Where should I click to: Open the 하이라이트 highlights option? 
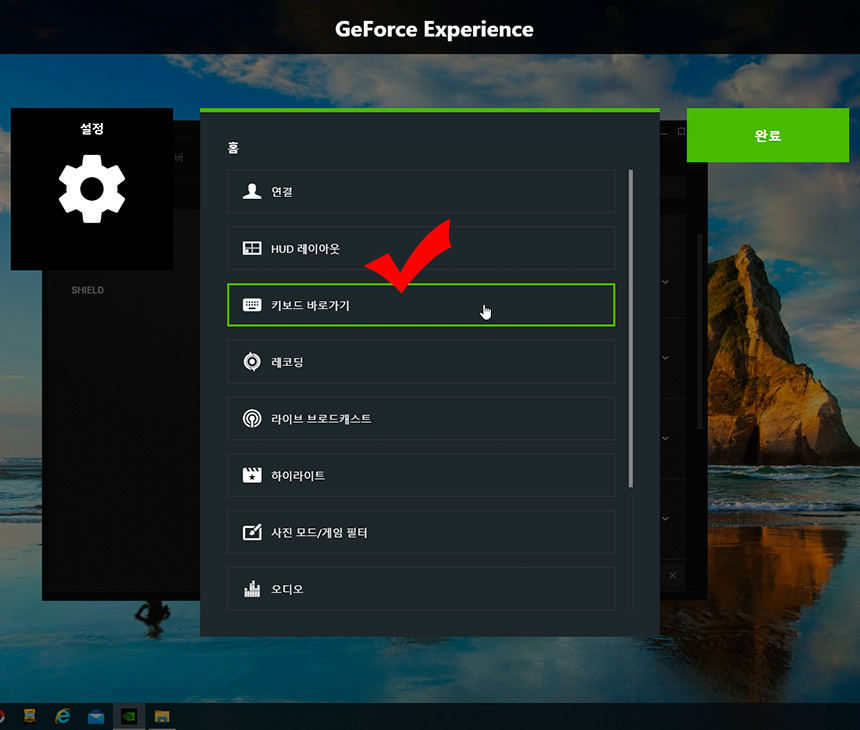(x=421, y=476)
